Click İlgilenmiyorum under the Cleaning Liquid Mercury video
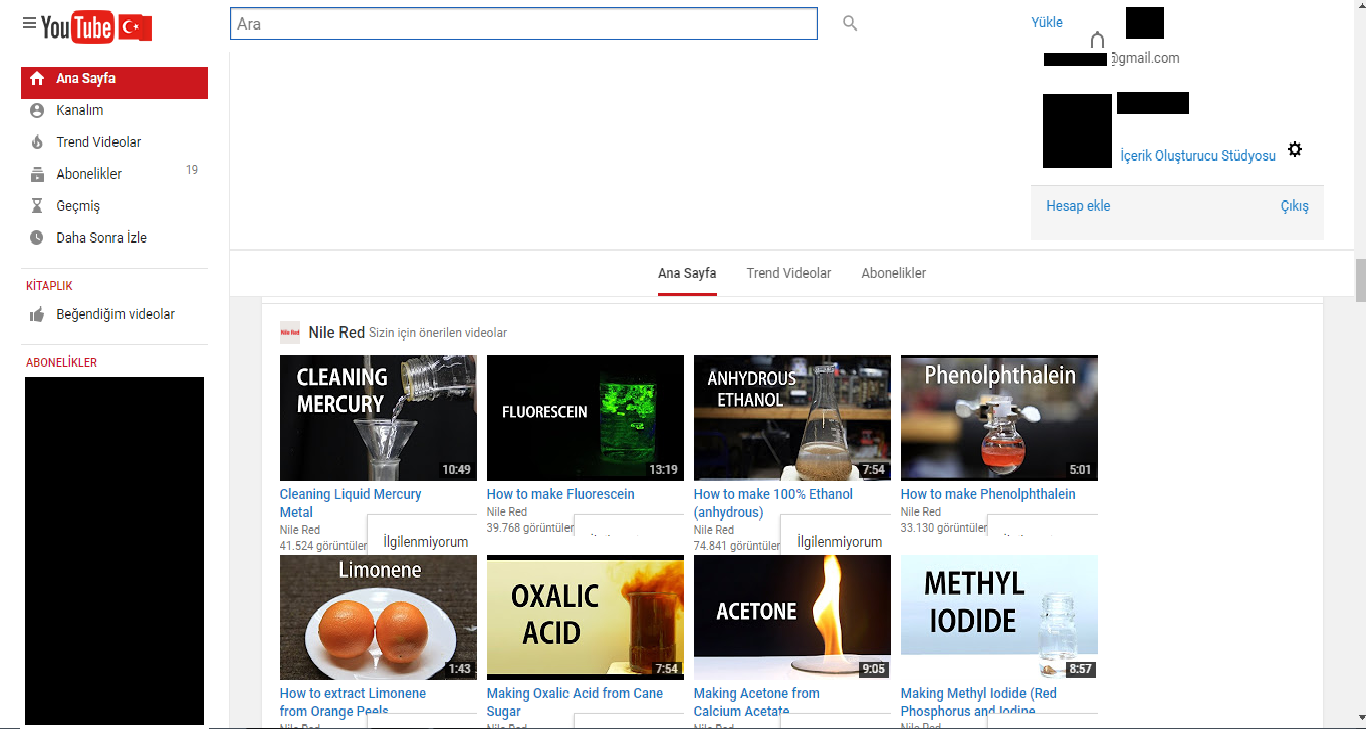Screen dimensions: 1366x729 426,542
